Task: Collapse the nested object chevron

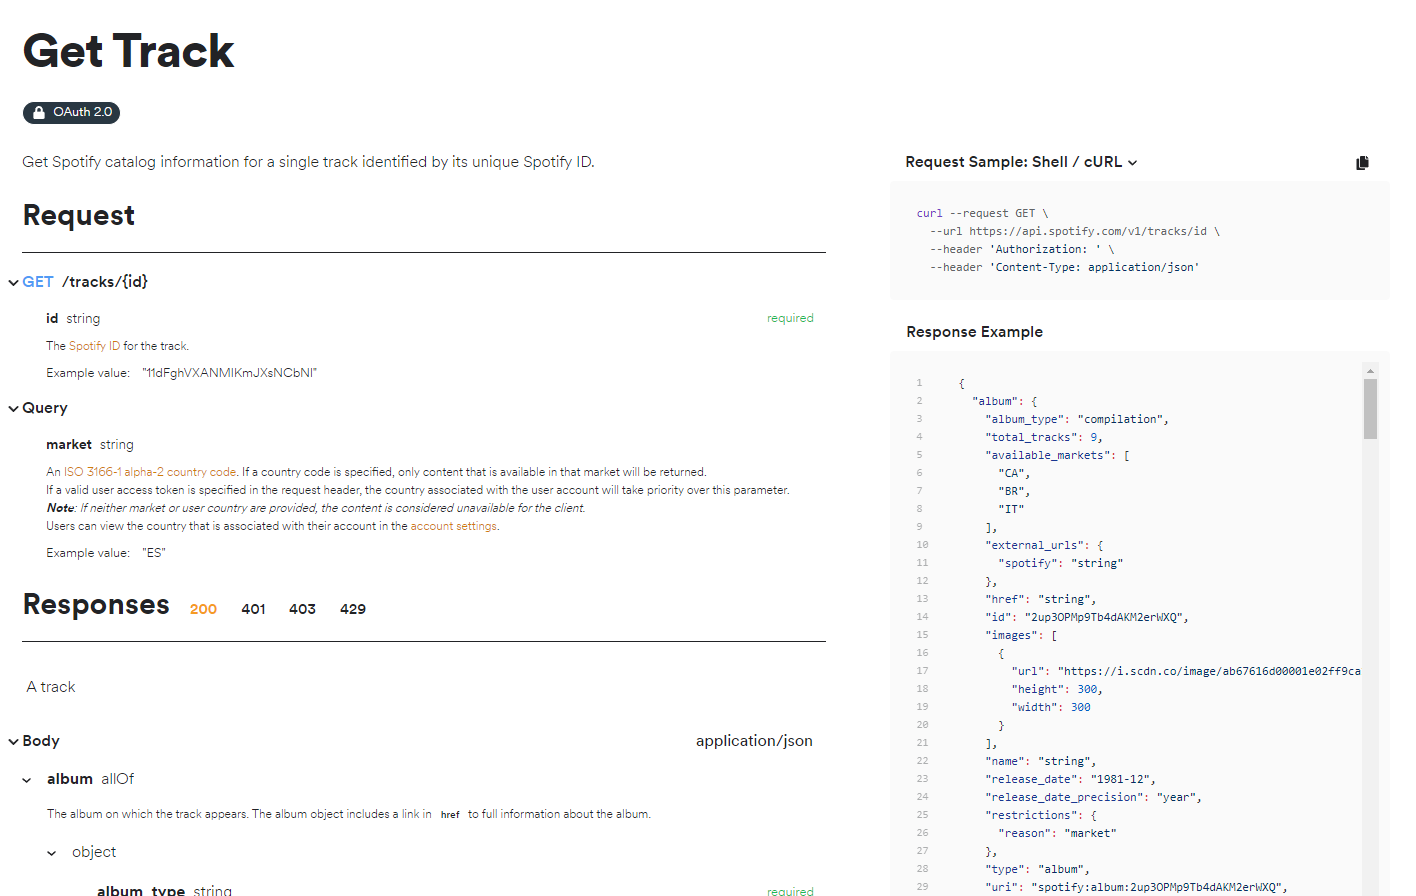Action: pyautogui.click(x=52, y=853)
